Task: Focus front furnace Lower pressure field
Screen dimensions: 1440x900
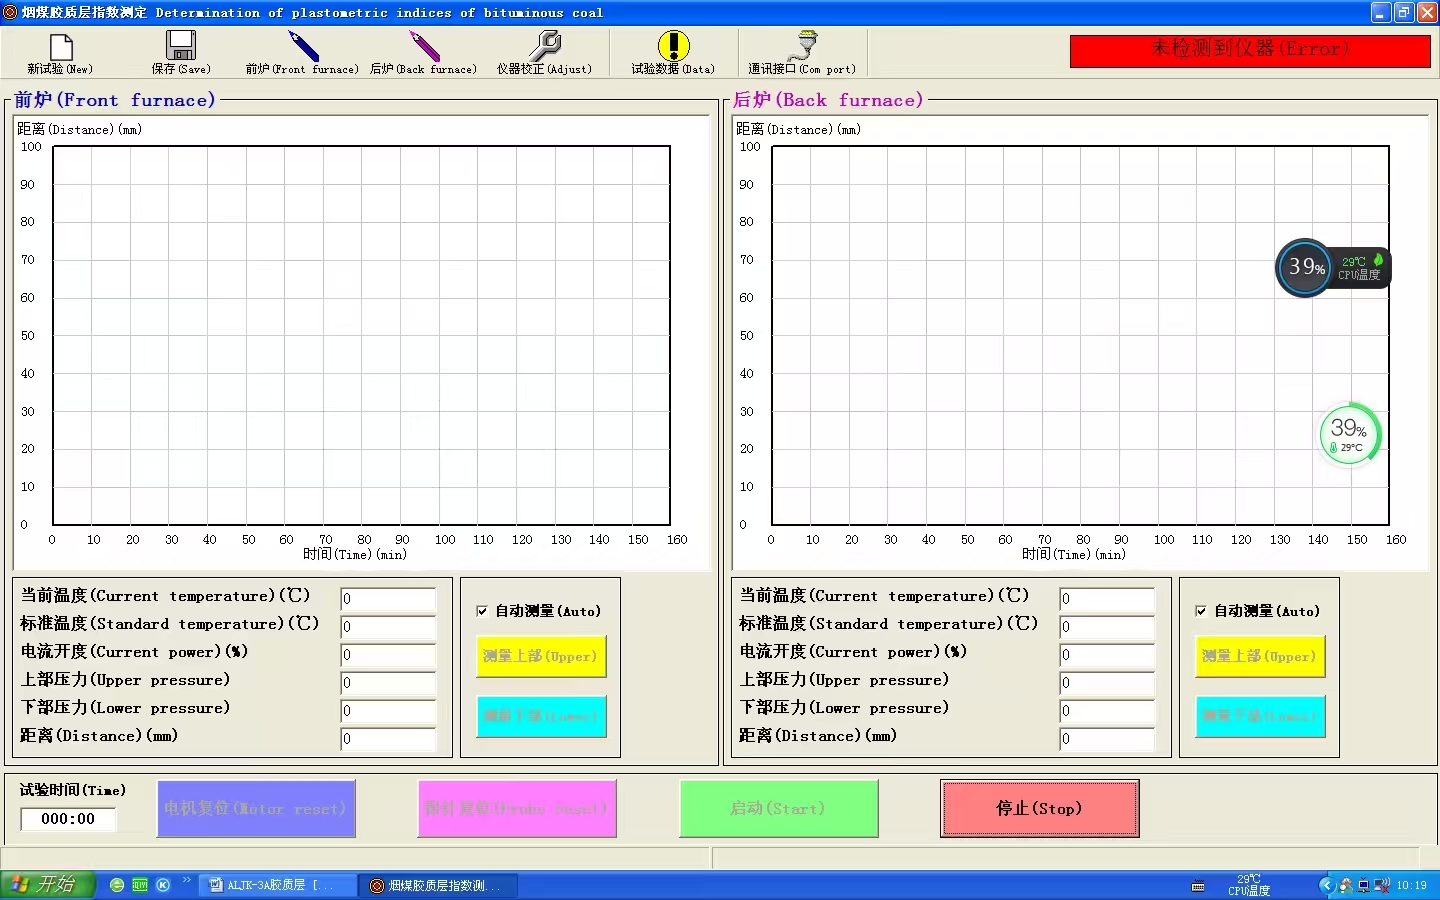Action: (x=388, y=711)
